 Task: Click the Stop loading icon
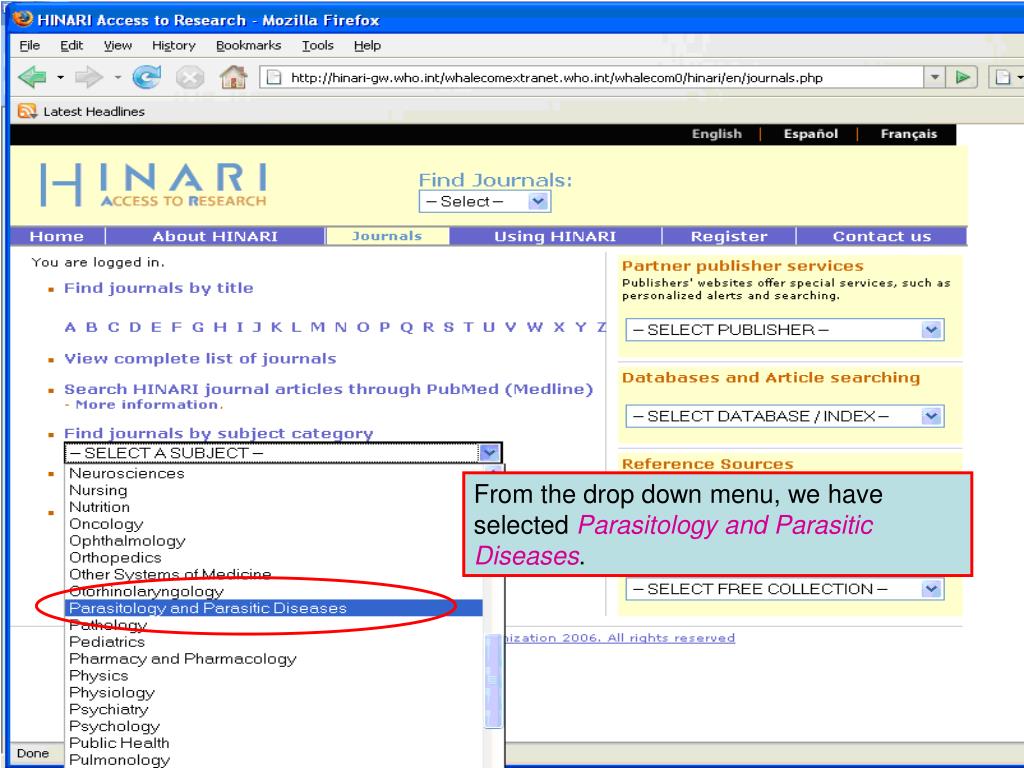tap(189, 78)
